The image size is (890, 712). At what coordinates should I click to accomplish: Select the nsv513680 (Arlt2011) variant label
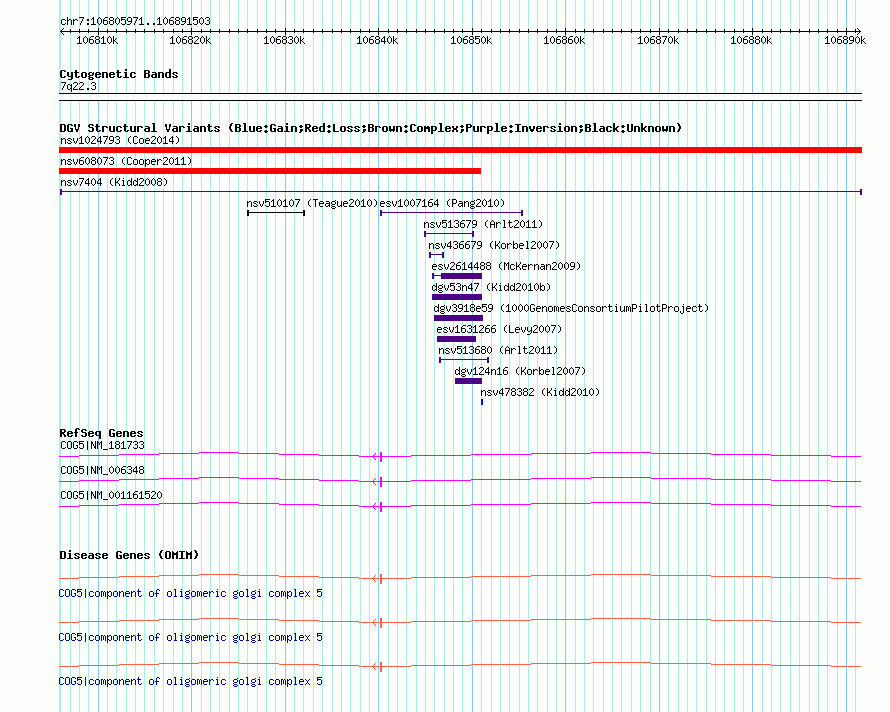coord(498,350)
